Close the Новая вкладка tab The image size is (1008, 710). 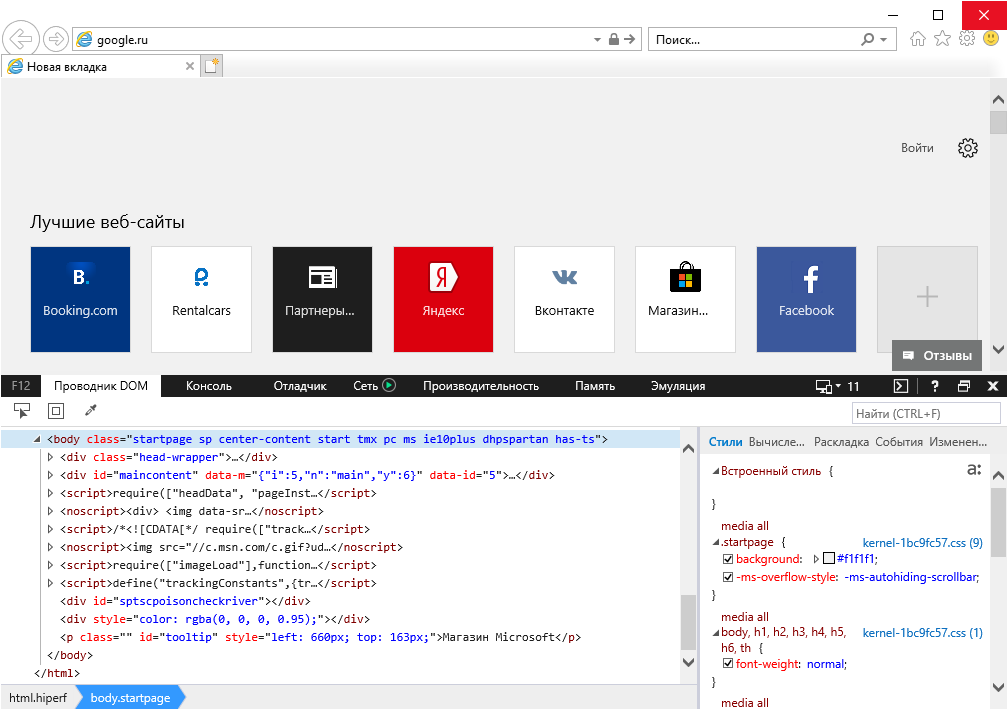point(190,66)
